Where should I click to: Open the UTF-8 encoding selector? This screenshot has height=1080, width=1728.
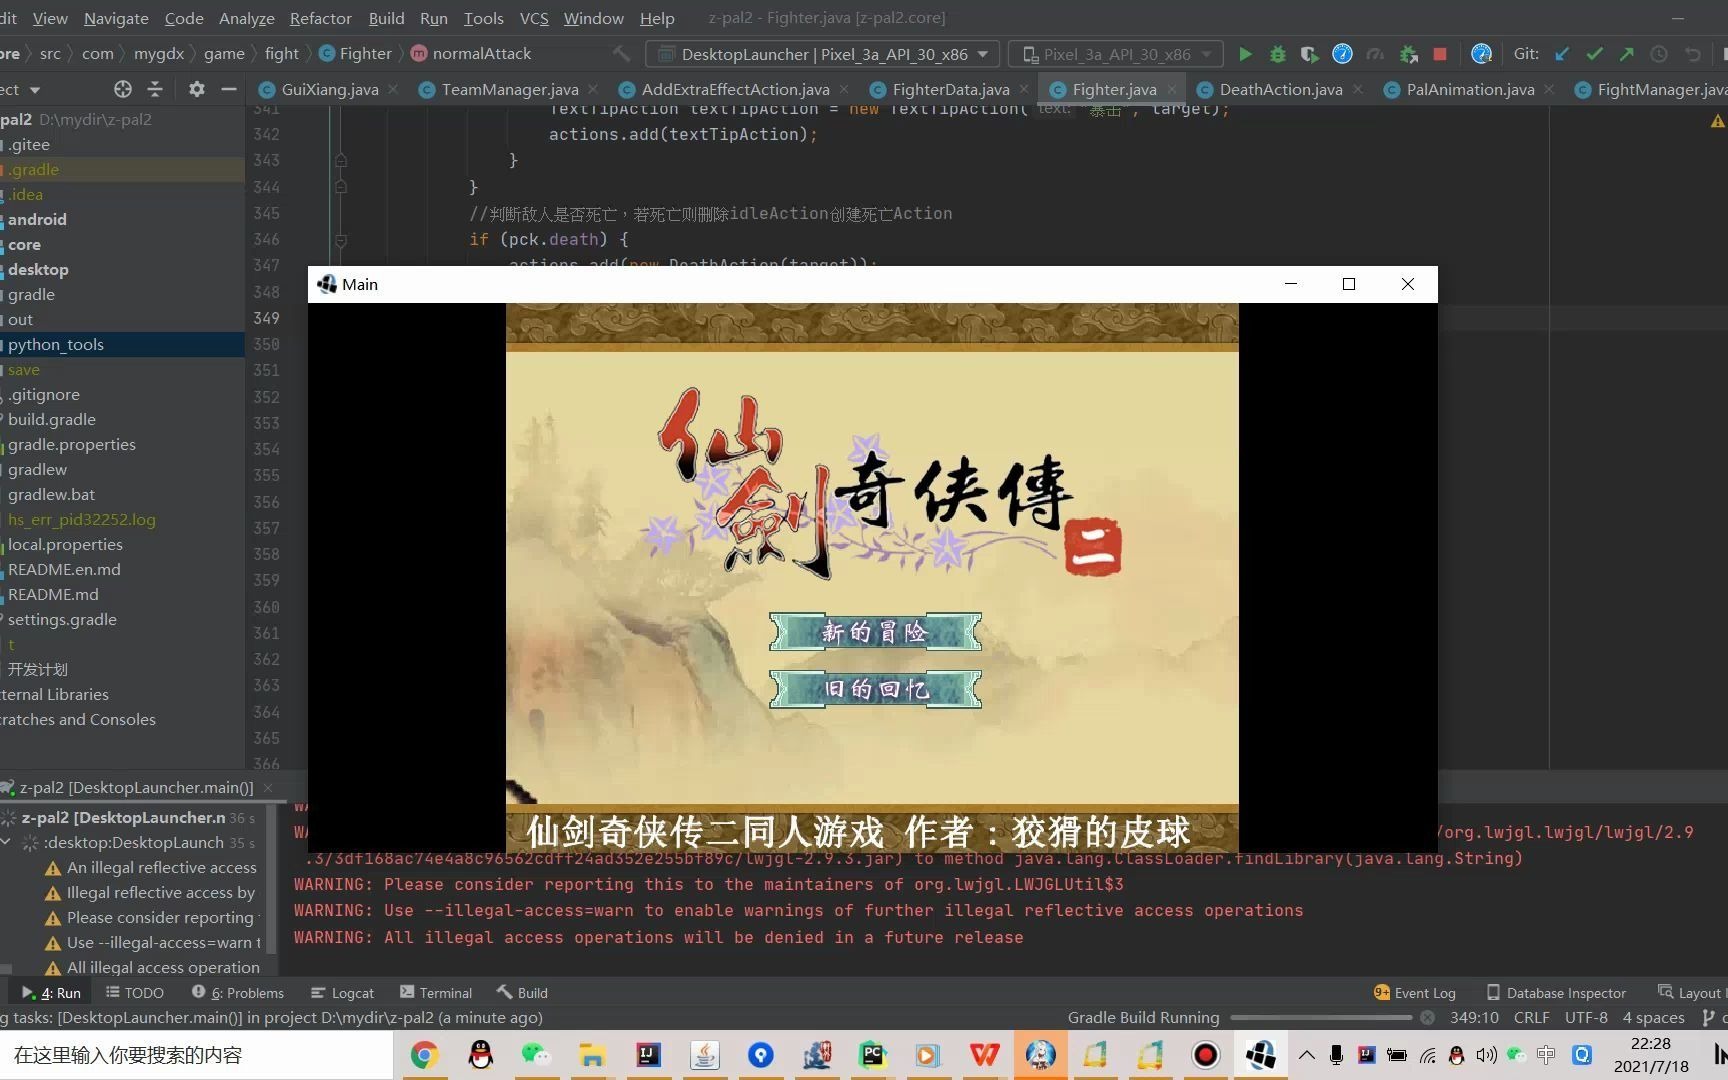[x=1586, y=1017]
